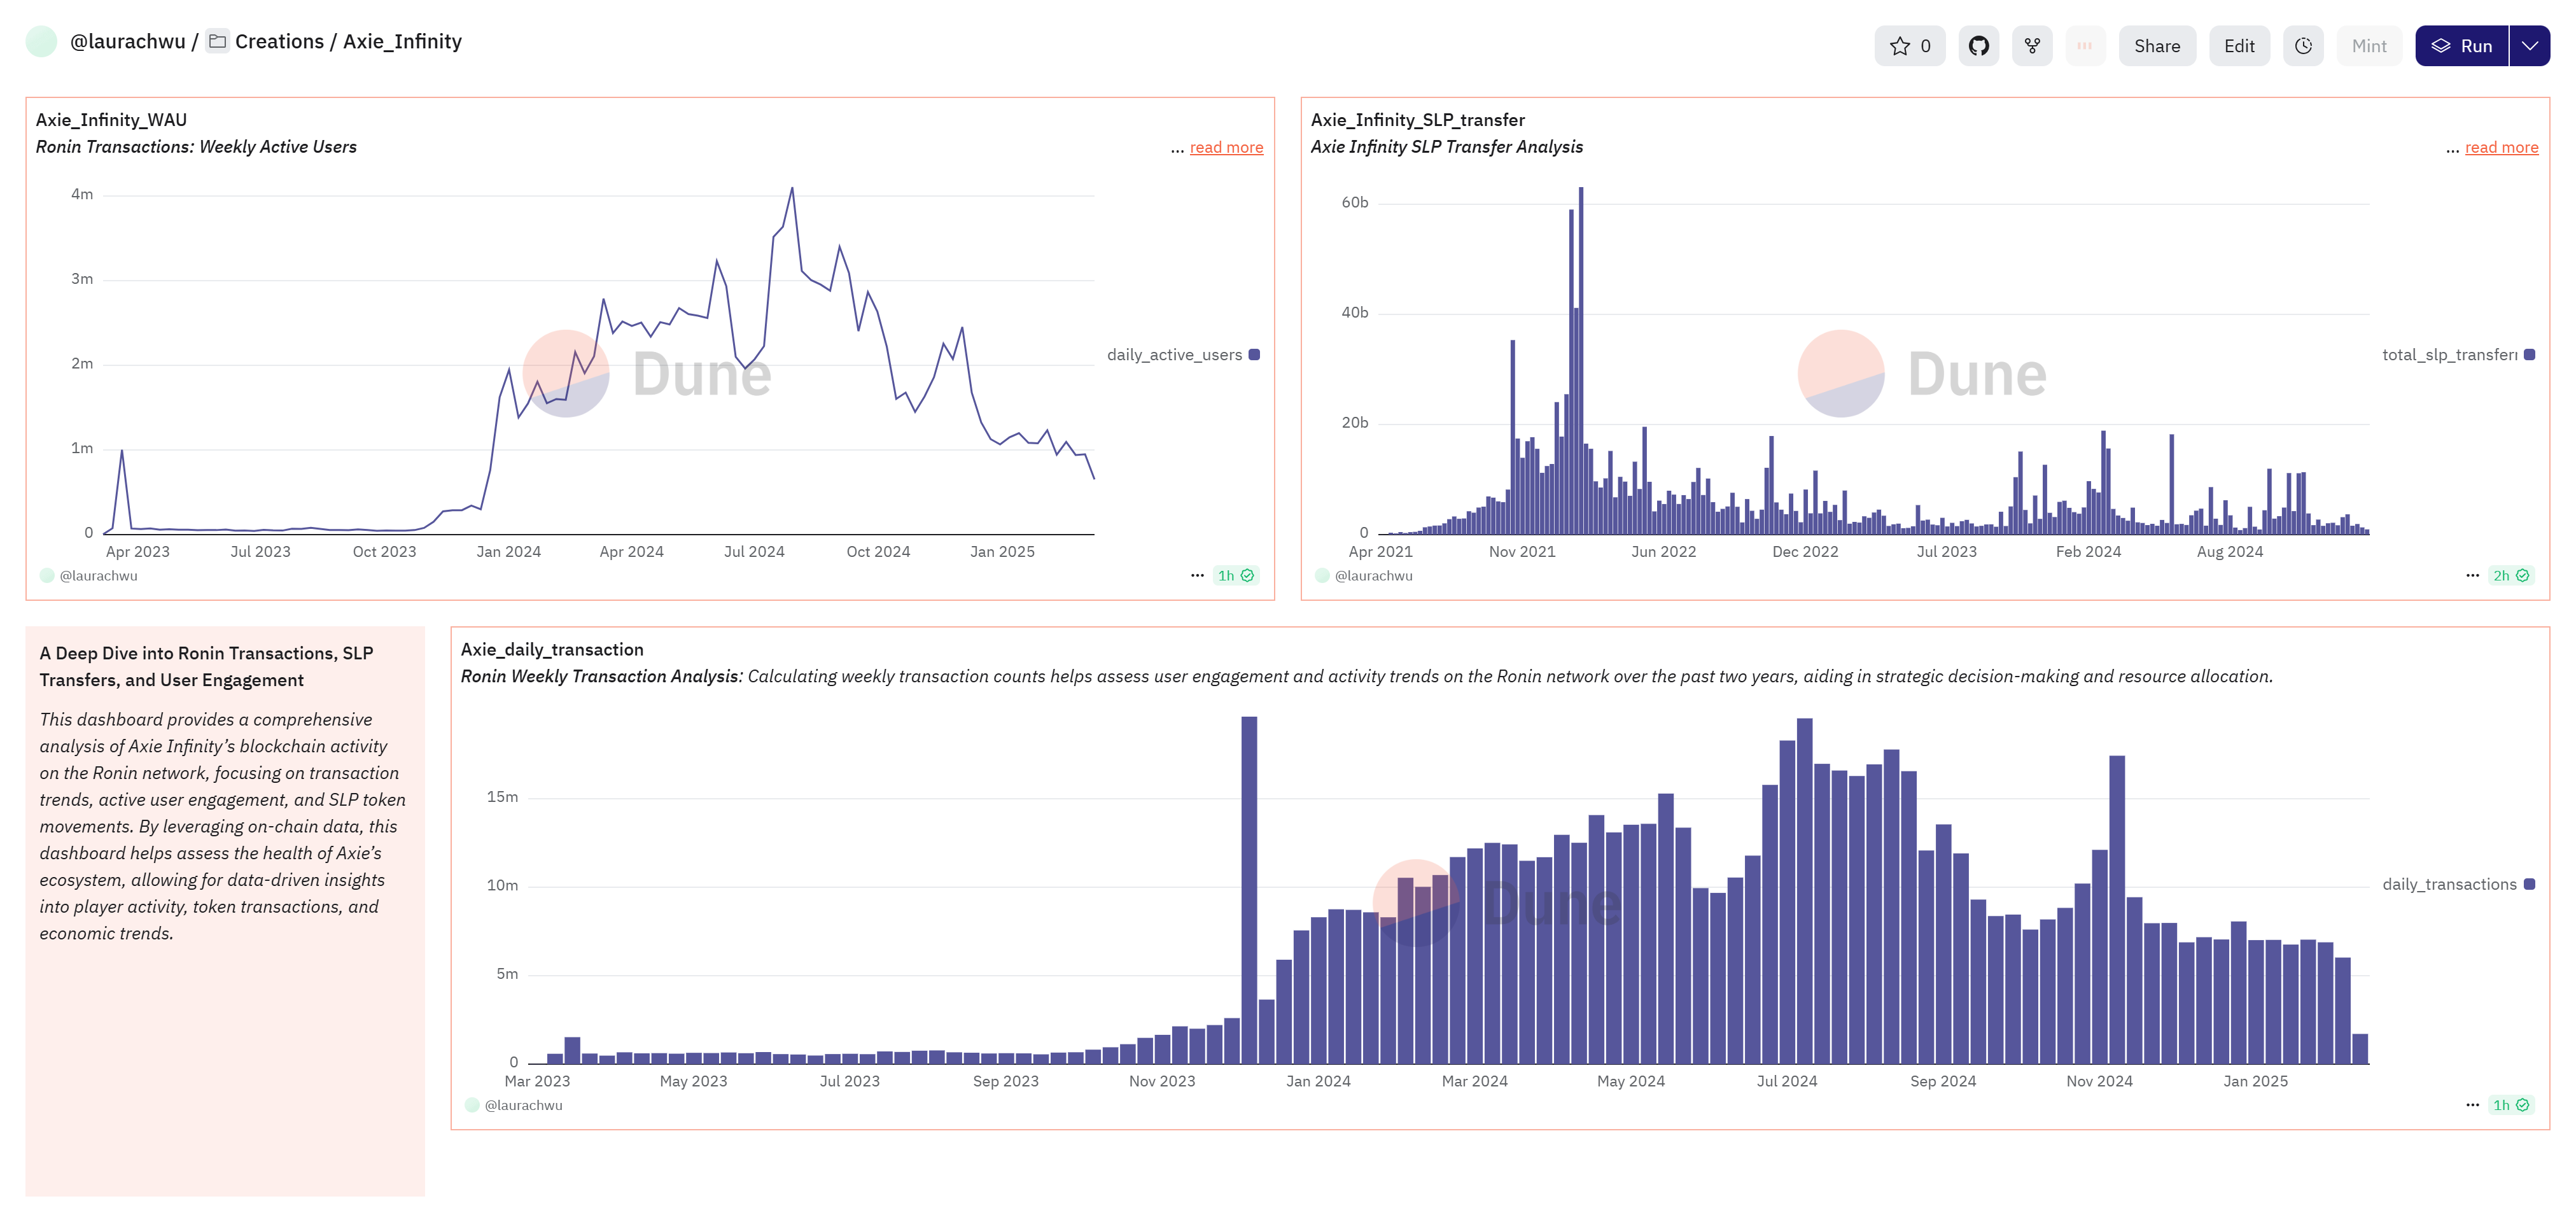
Task: Open the schedule clock icon
Action: pos(2303,46)
